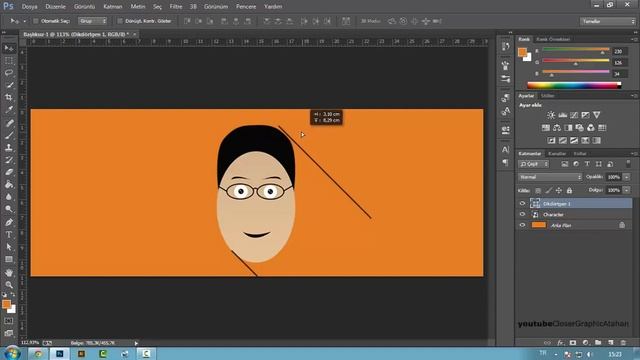Click the Windows Start button

tap(12, 353)
